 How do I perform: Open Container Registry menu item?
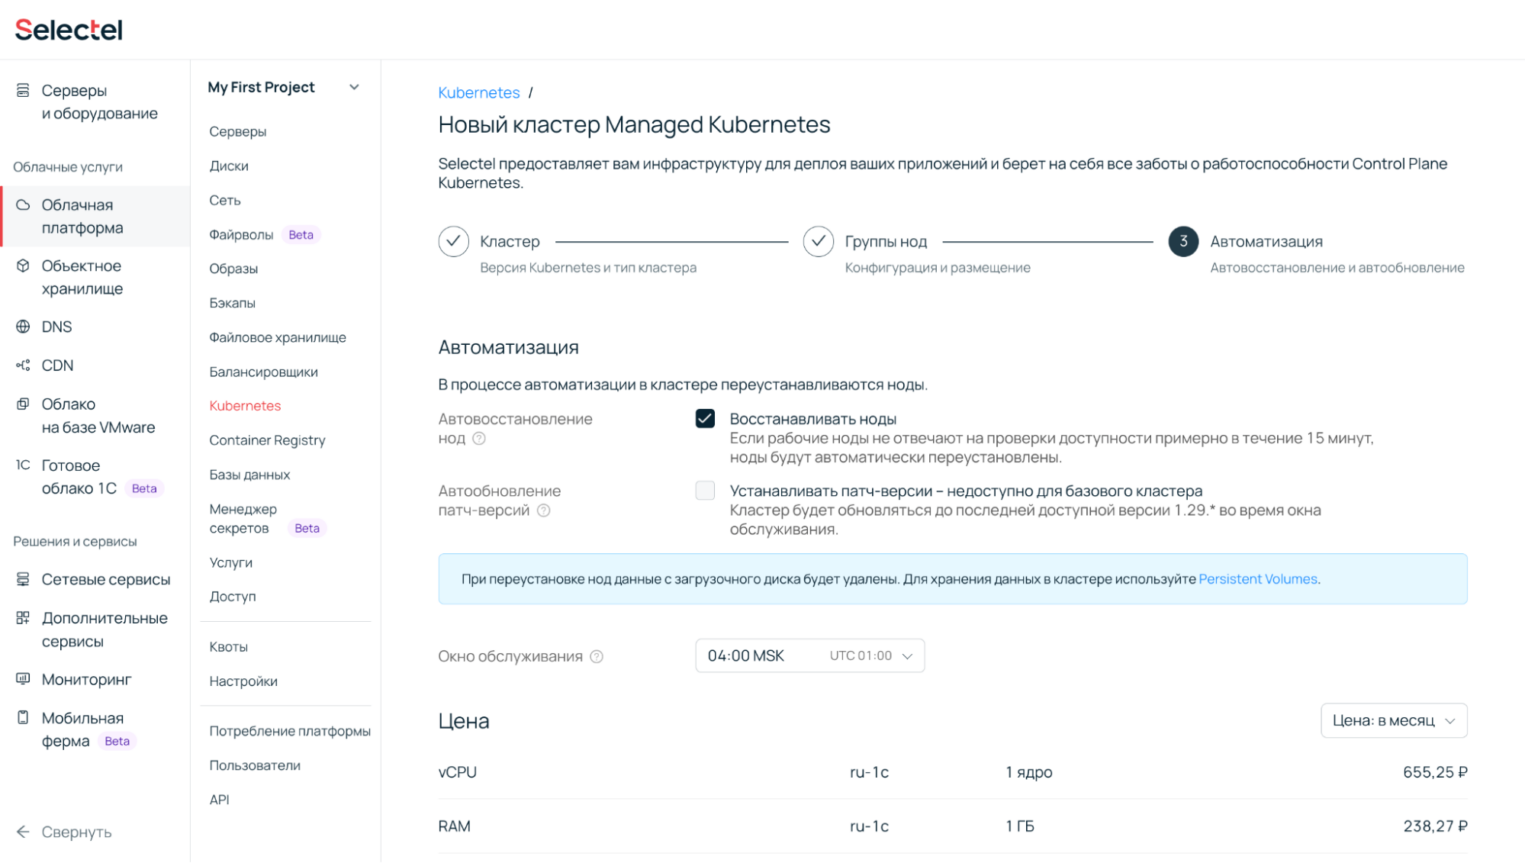pyautogui.click(x=267, y=441)
